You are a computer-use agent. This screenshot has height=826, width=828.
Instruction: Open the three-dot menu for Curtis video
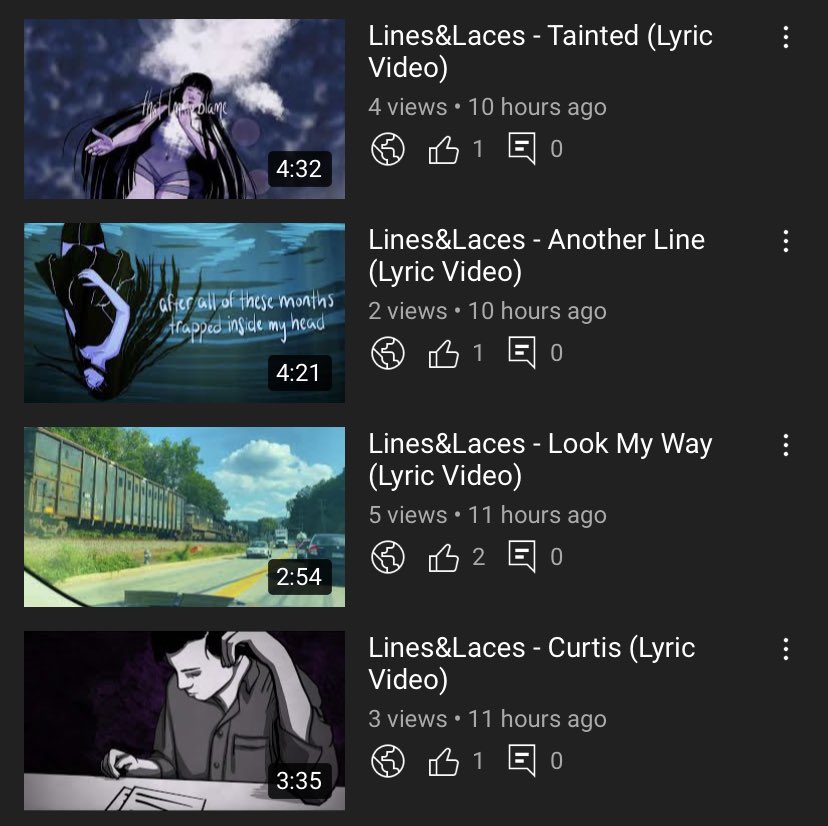786,649
